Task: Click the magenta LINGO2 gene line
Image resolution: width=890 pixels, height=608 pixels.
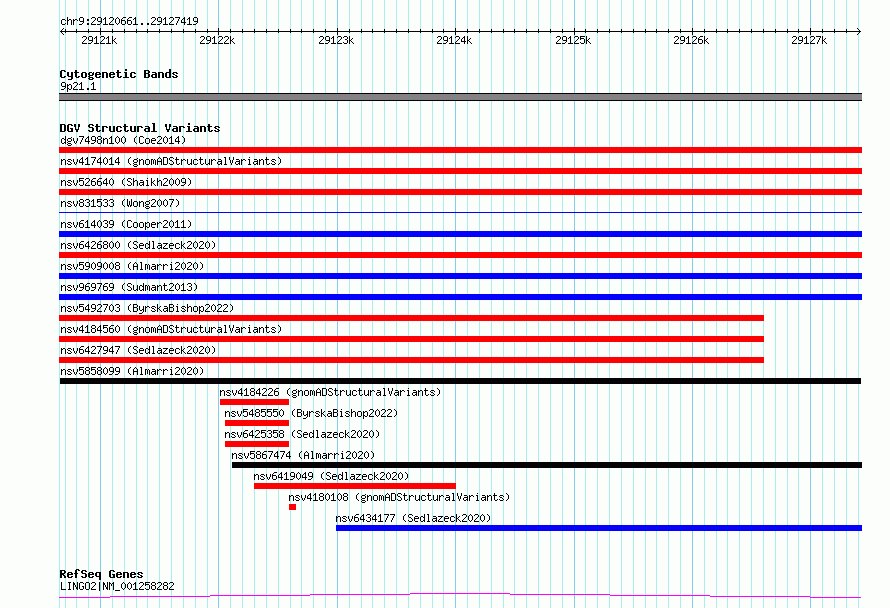Action: pos(460,596)
